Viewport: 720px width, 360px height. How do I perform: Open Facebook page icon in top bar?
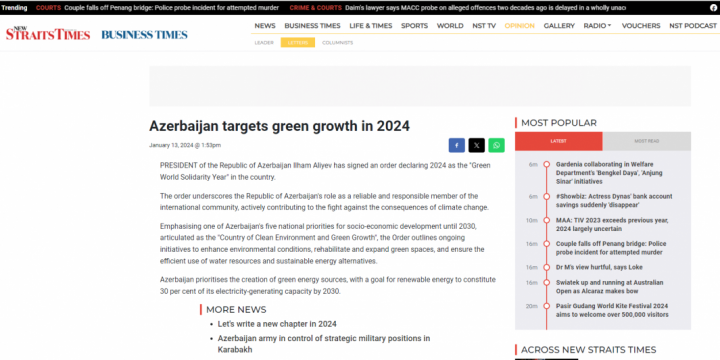click(713, 8)
